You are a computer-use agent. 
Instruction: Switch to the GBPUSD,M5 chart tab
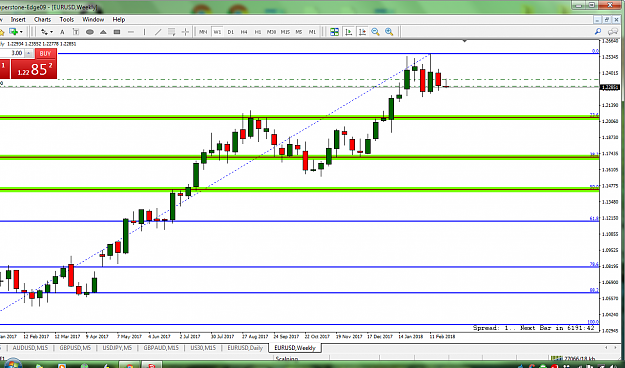coord(75,348)
